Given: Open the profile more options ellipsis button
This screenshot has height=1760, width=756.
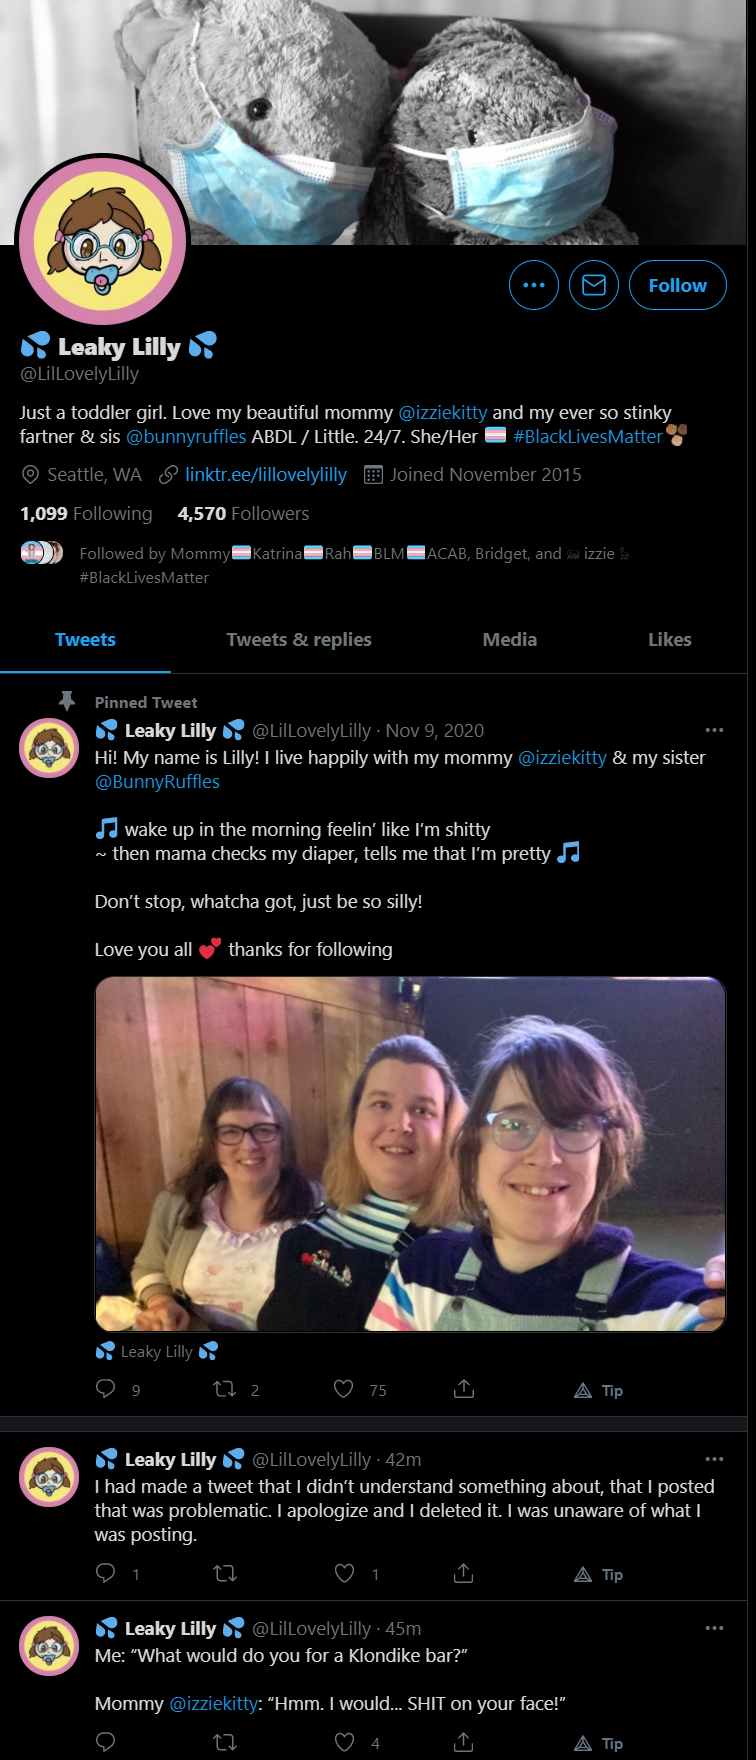Looking at the screenshot, I should pyautogui.click(x=534, y=285).
